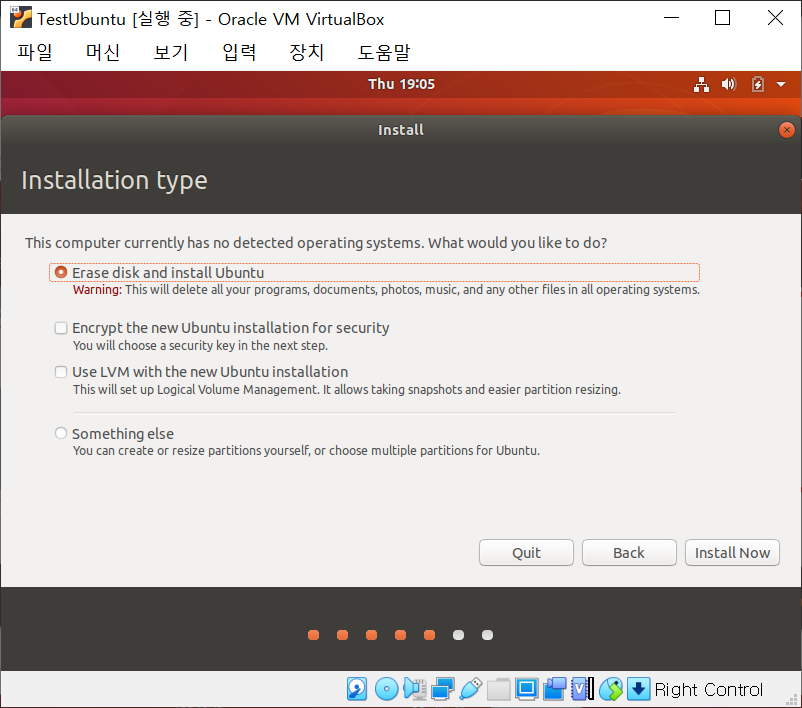This screenshot has width=802, height=708.
Task: Maximize the VirtualBox window
Action: coord(722,18)
